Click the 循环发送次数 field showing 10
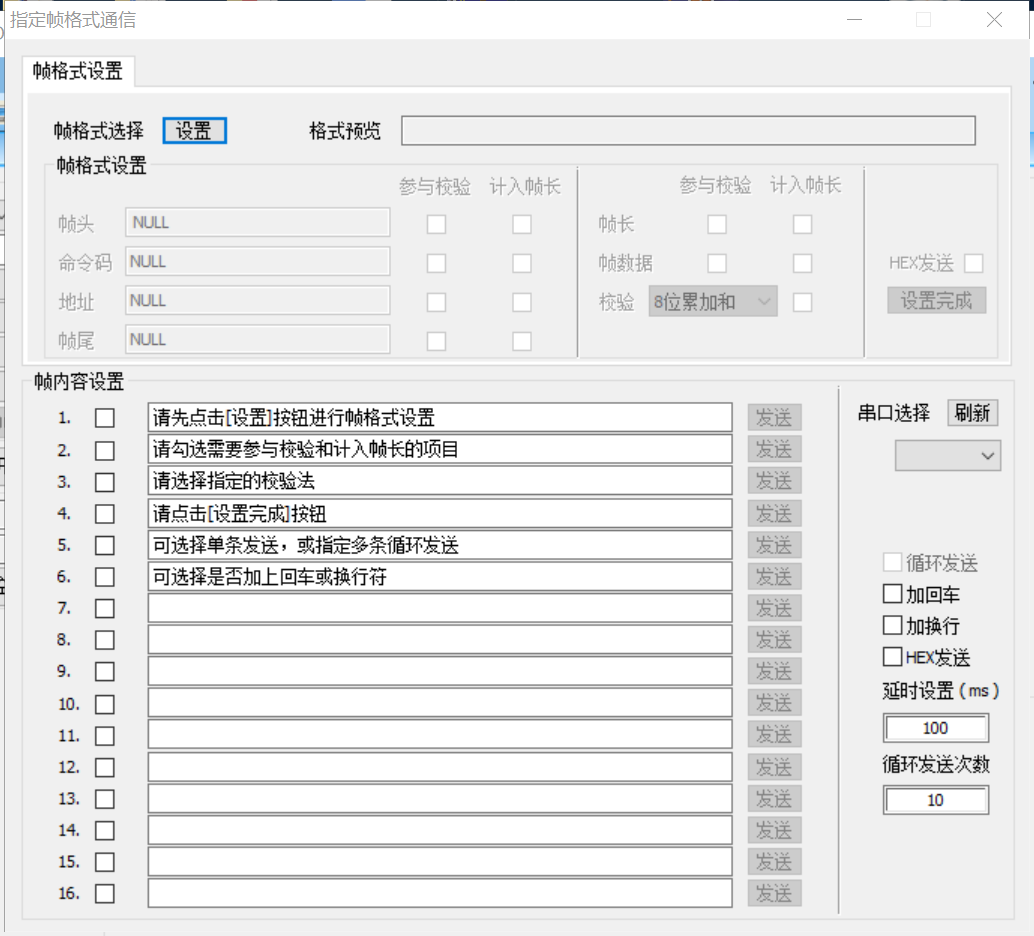Screen dimensions: 1034x936 pyautogui.click(x=936, y=800)
